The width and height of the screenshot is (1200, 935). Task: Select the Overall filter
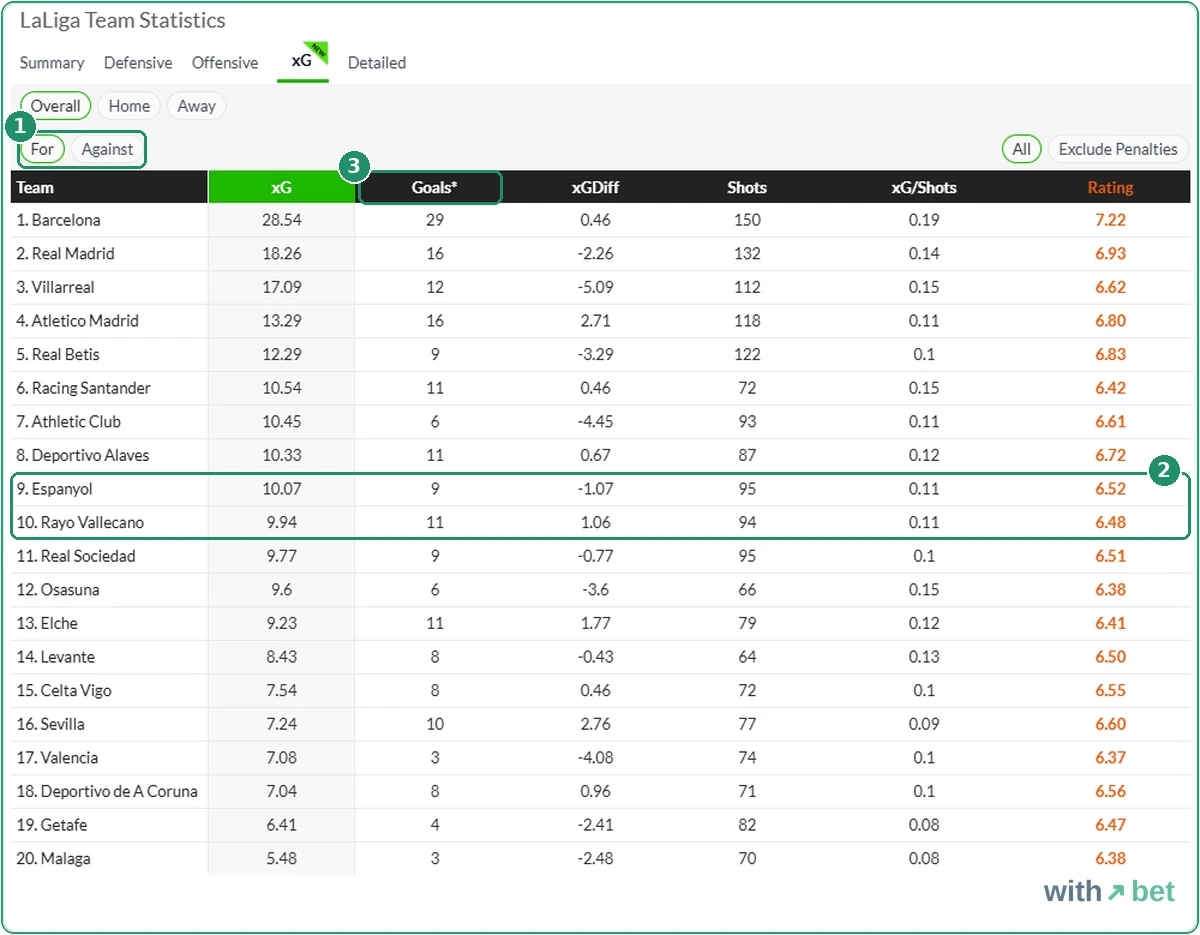pyautogui.click(x=56, y=106)
